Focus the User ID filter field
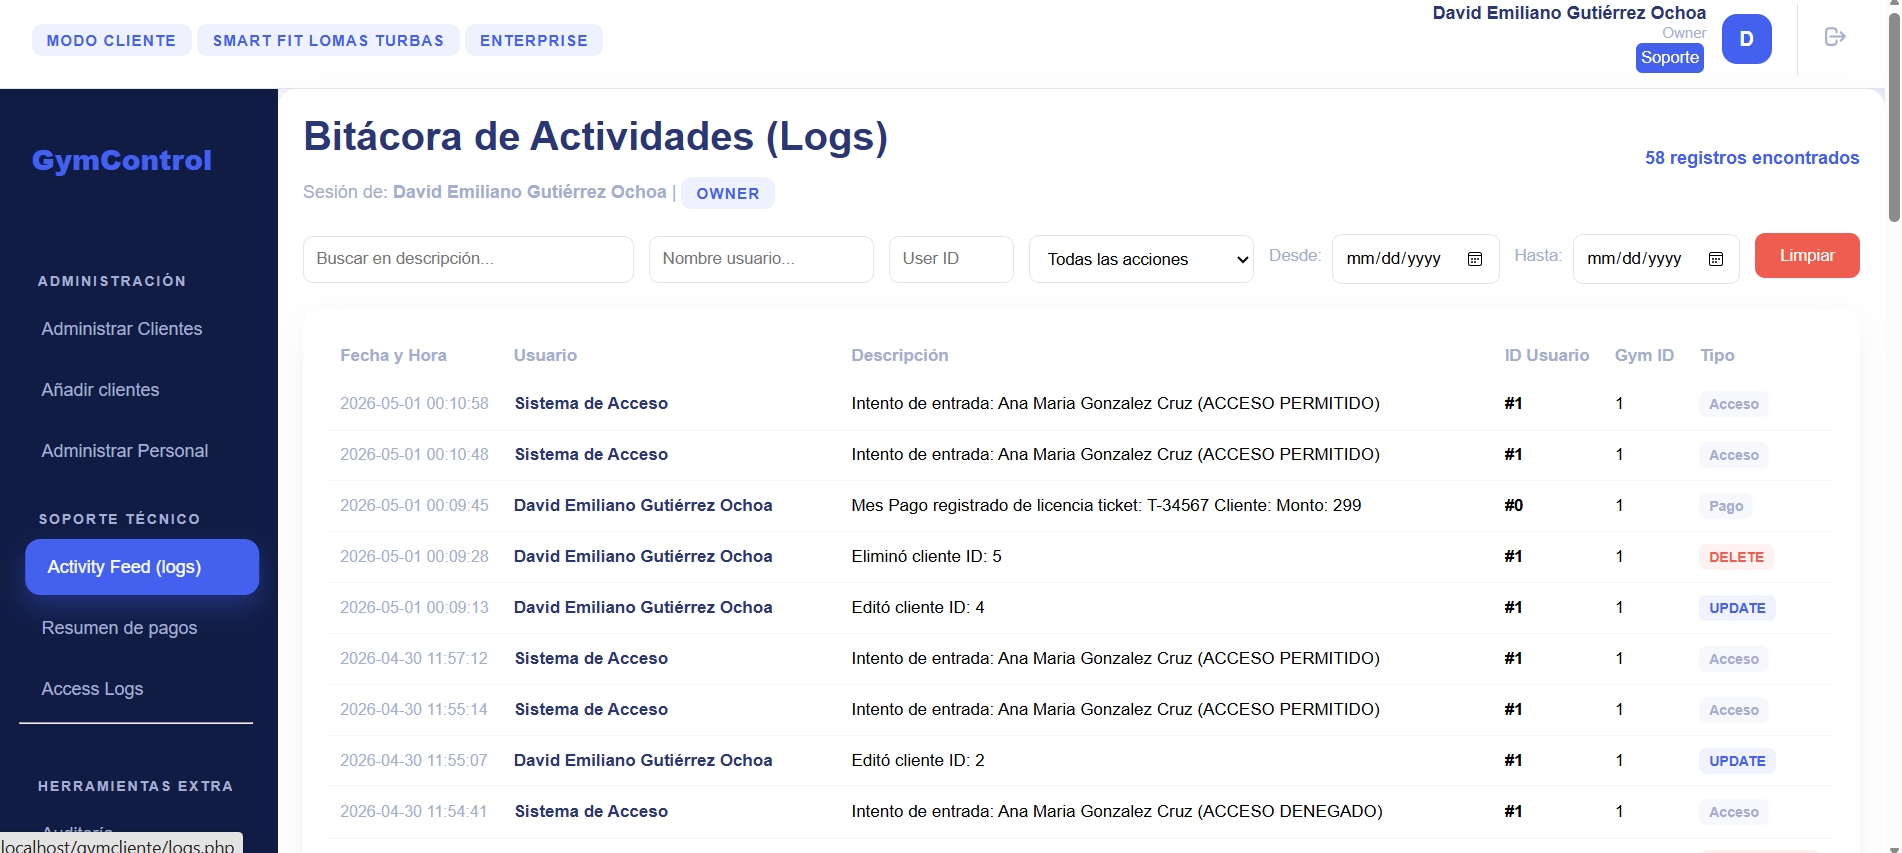 click(951, 259)
